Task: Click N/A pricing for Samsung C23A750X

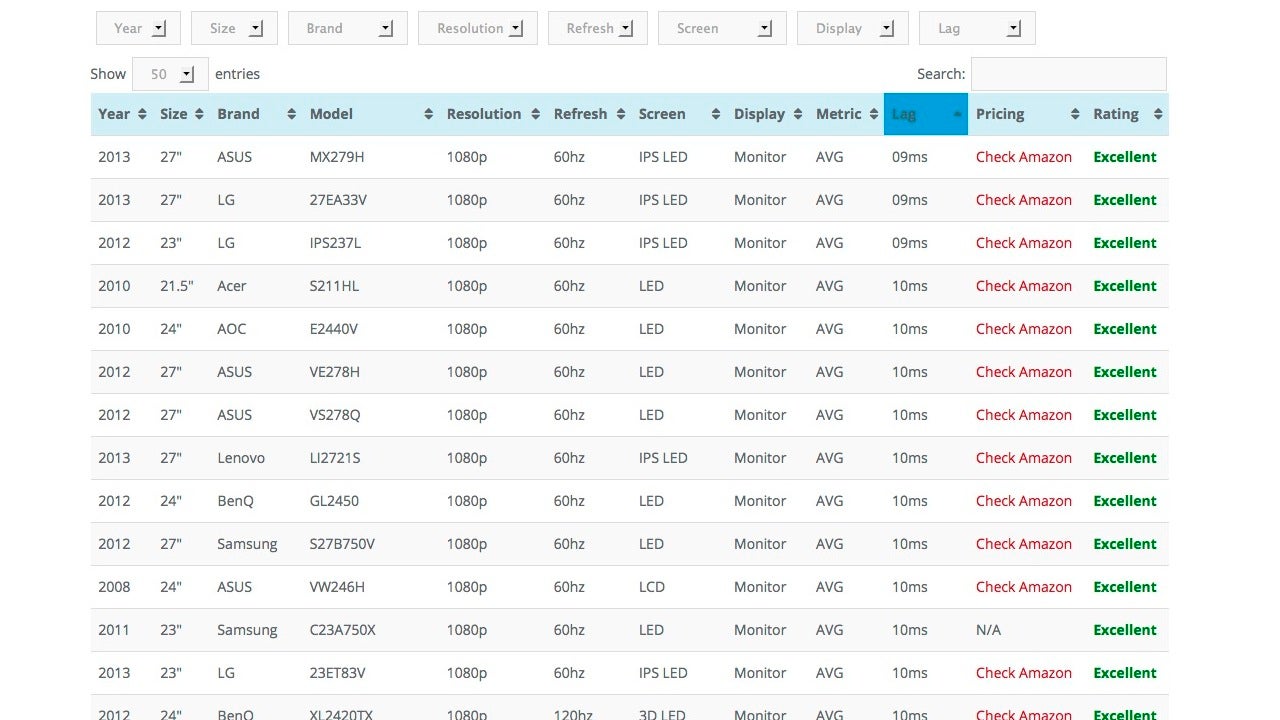Action: (x=988, y=630)
